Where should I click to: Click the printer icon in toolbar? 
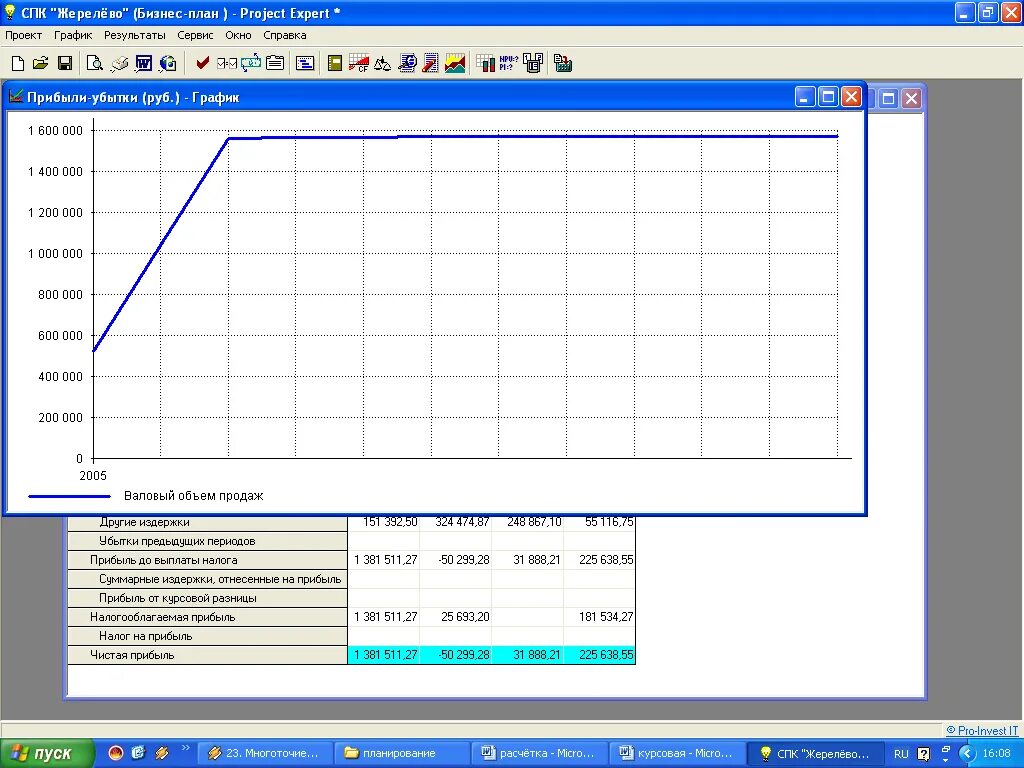coord(120,63)
